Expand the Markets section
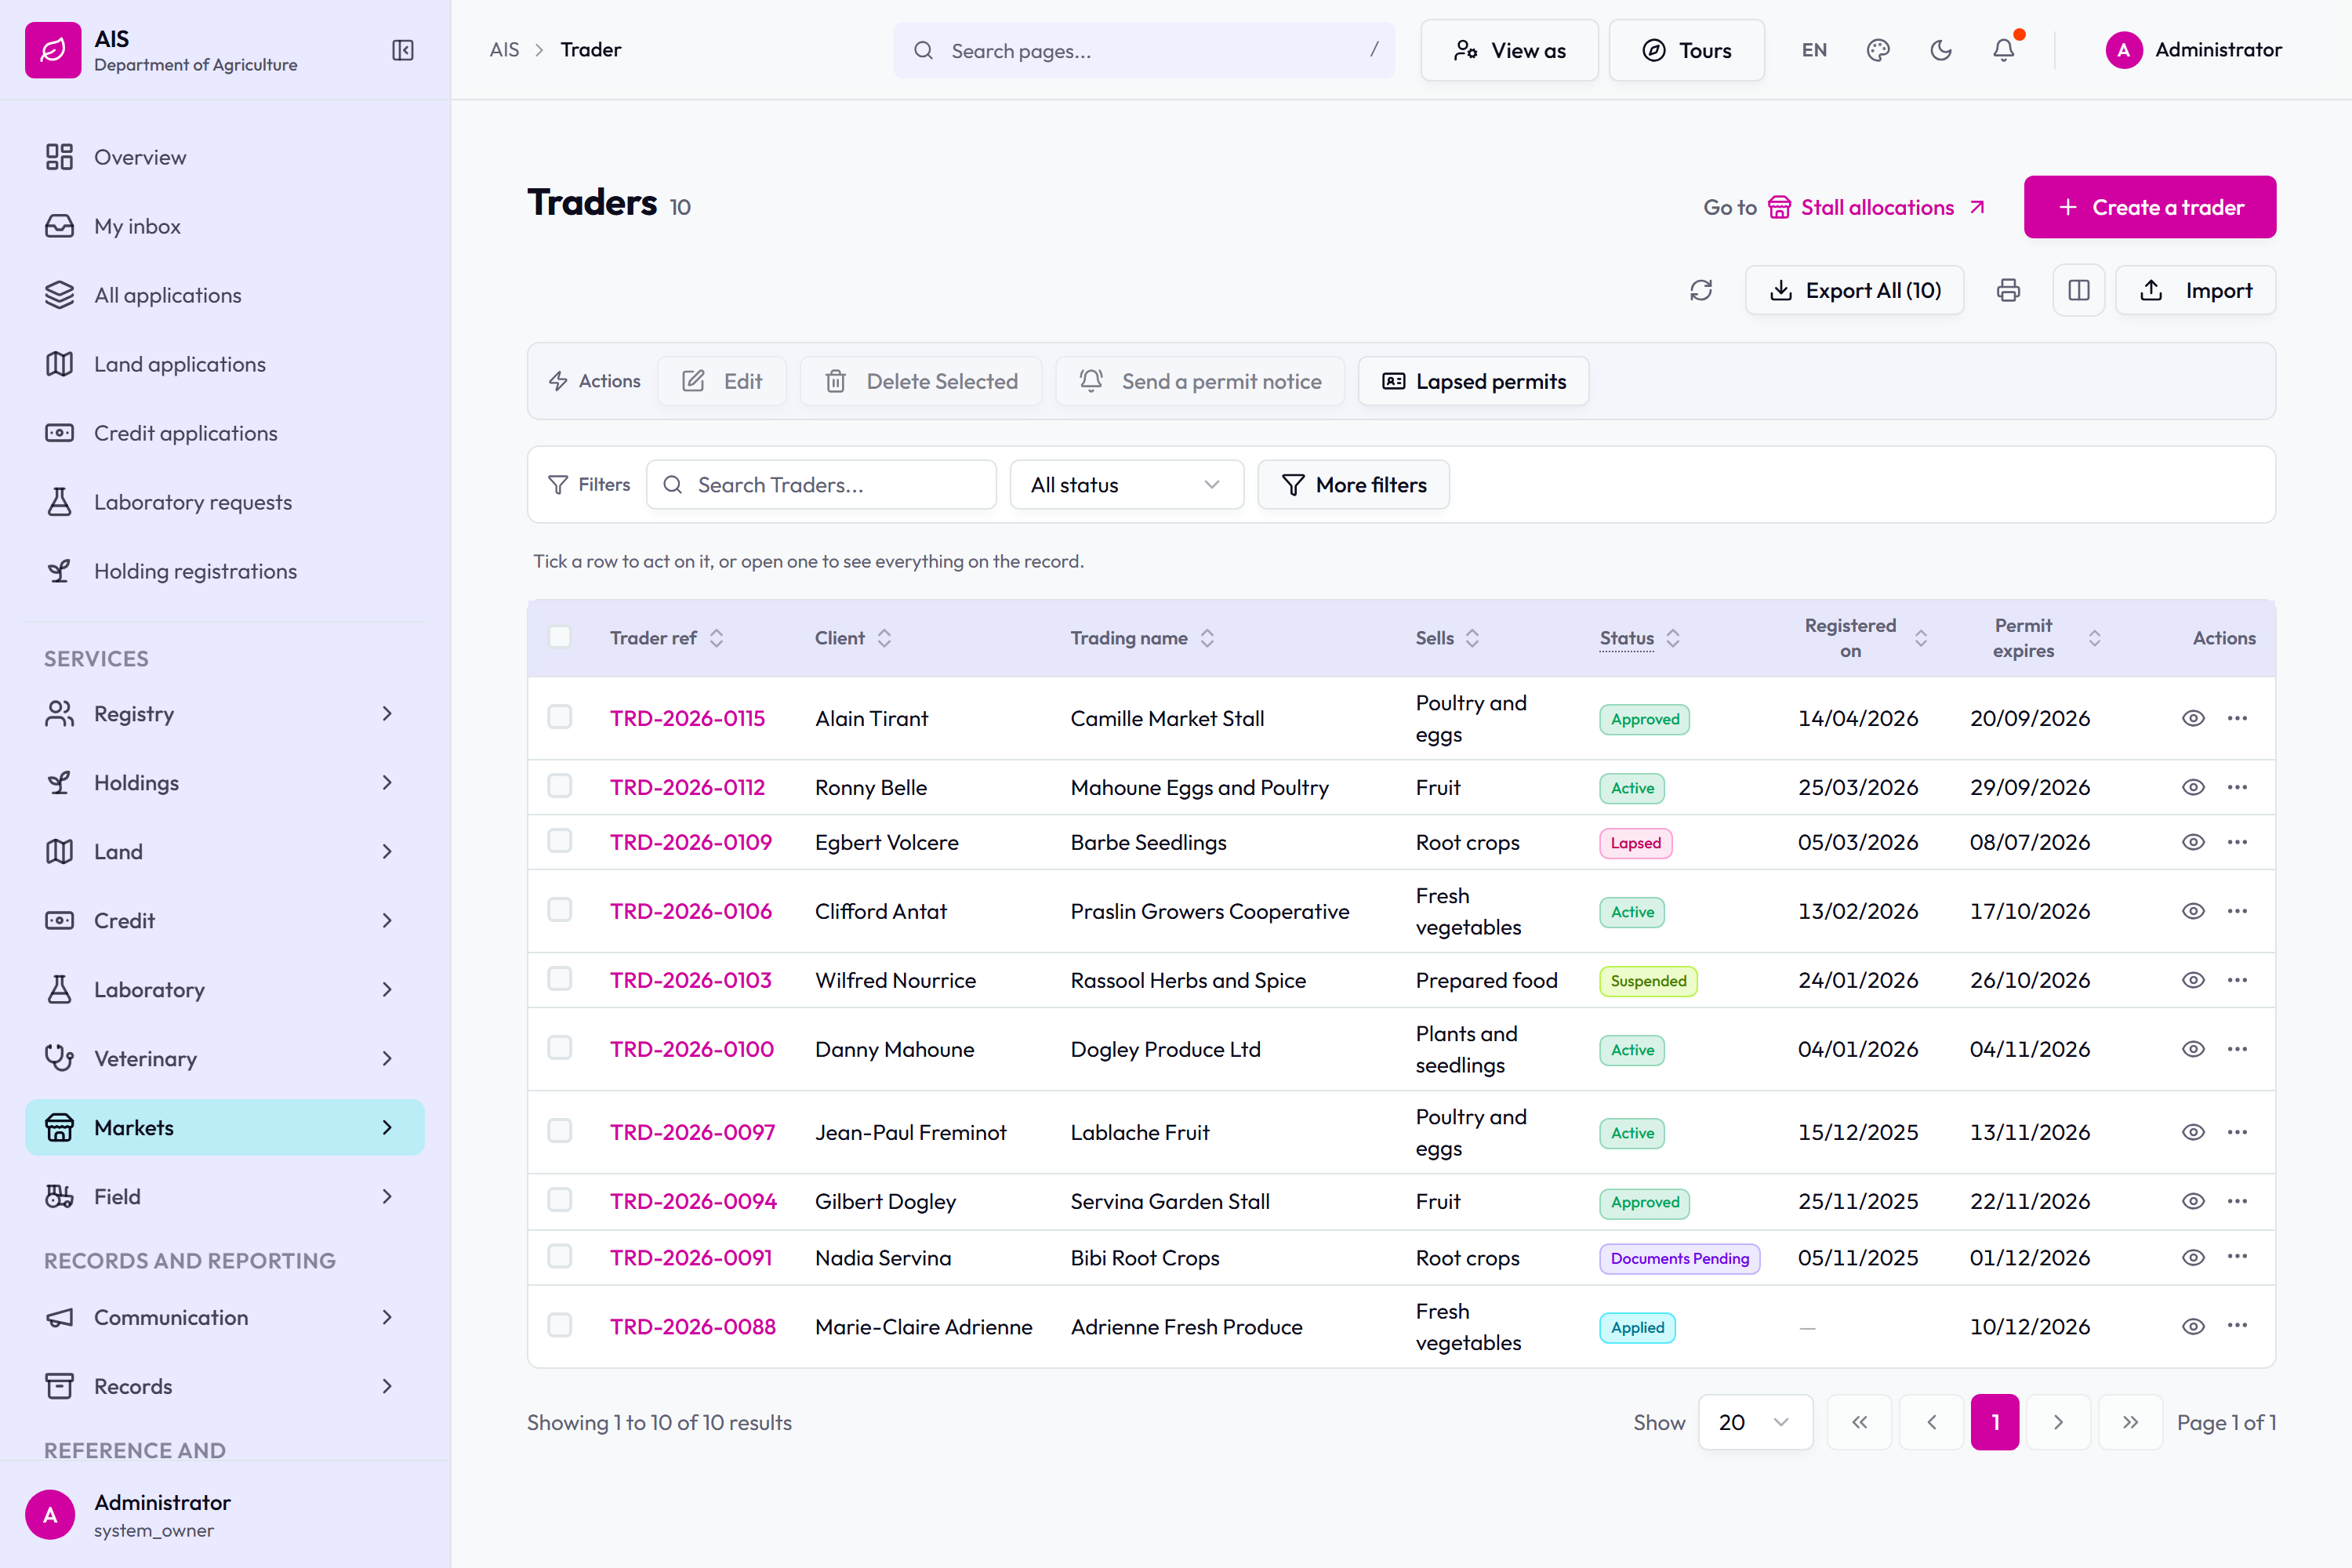The height and width of the screenshot is (1568, 2352). [x=225, y=1128]
